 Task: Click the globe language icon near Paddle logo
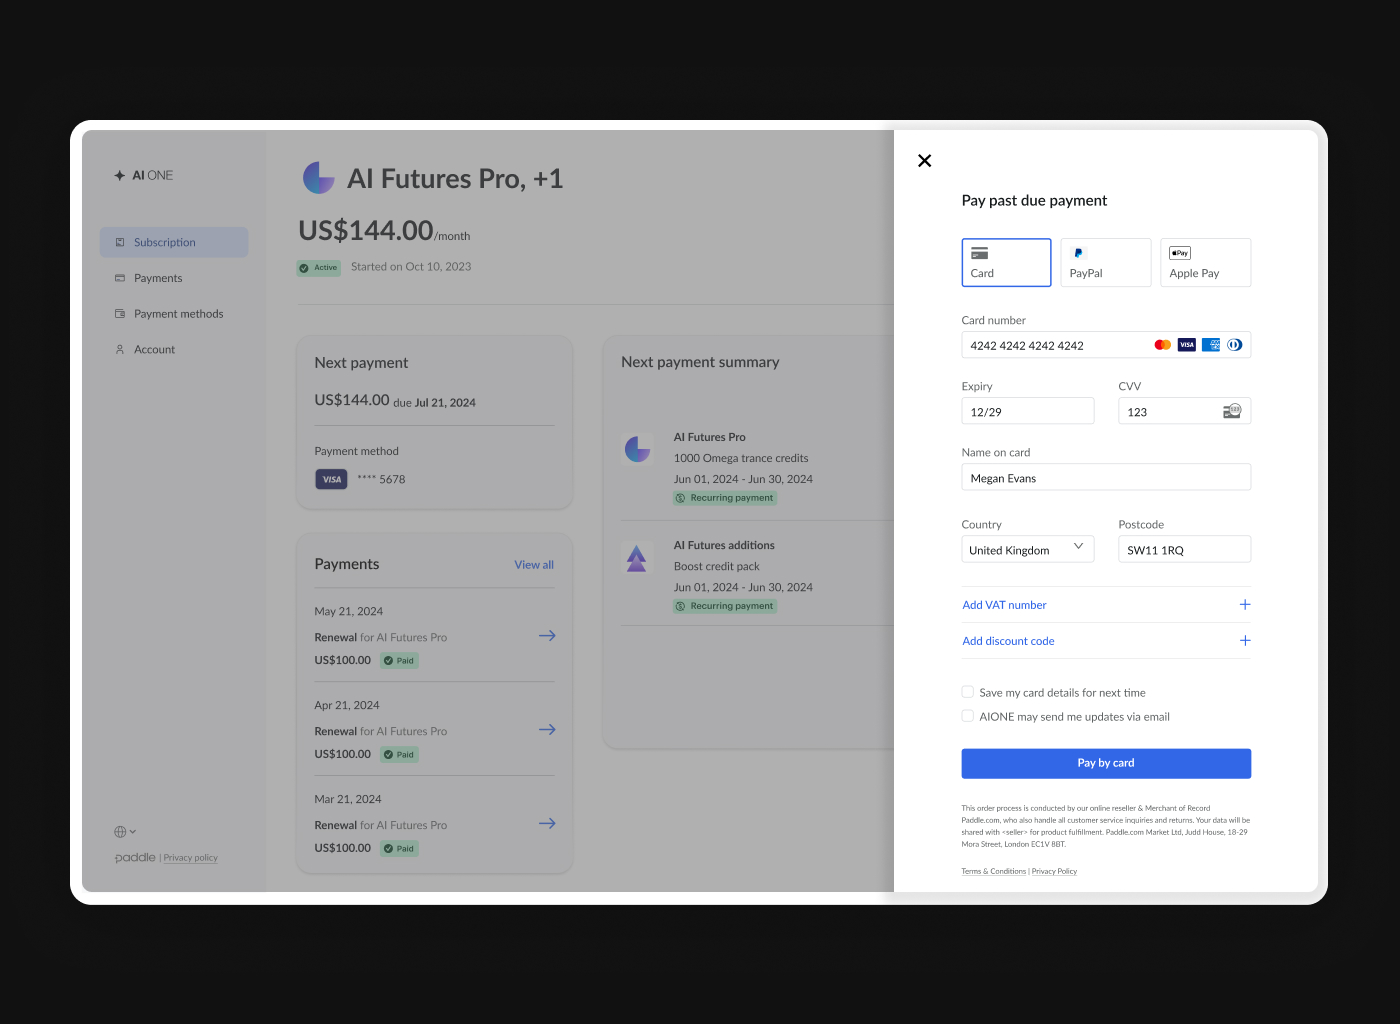[120, 831]
